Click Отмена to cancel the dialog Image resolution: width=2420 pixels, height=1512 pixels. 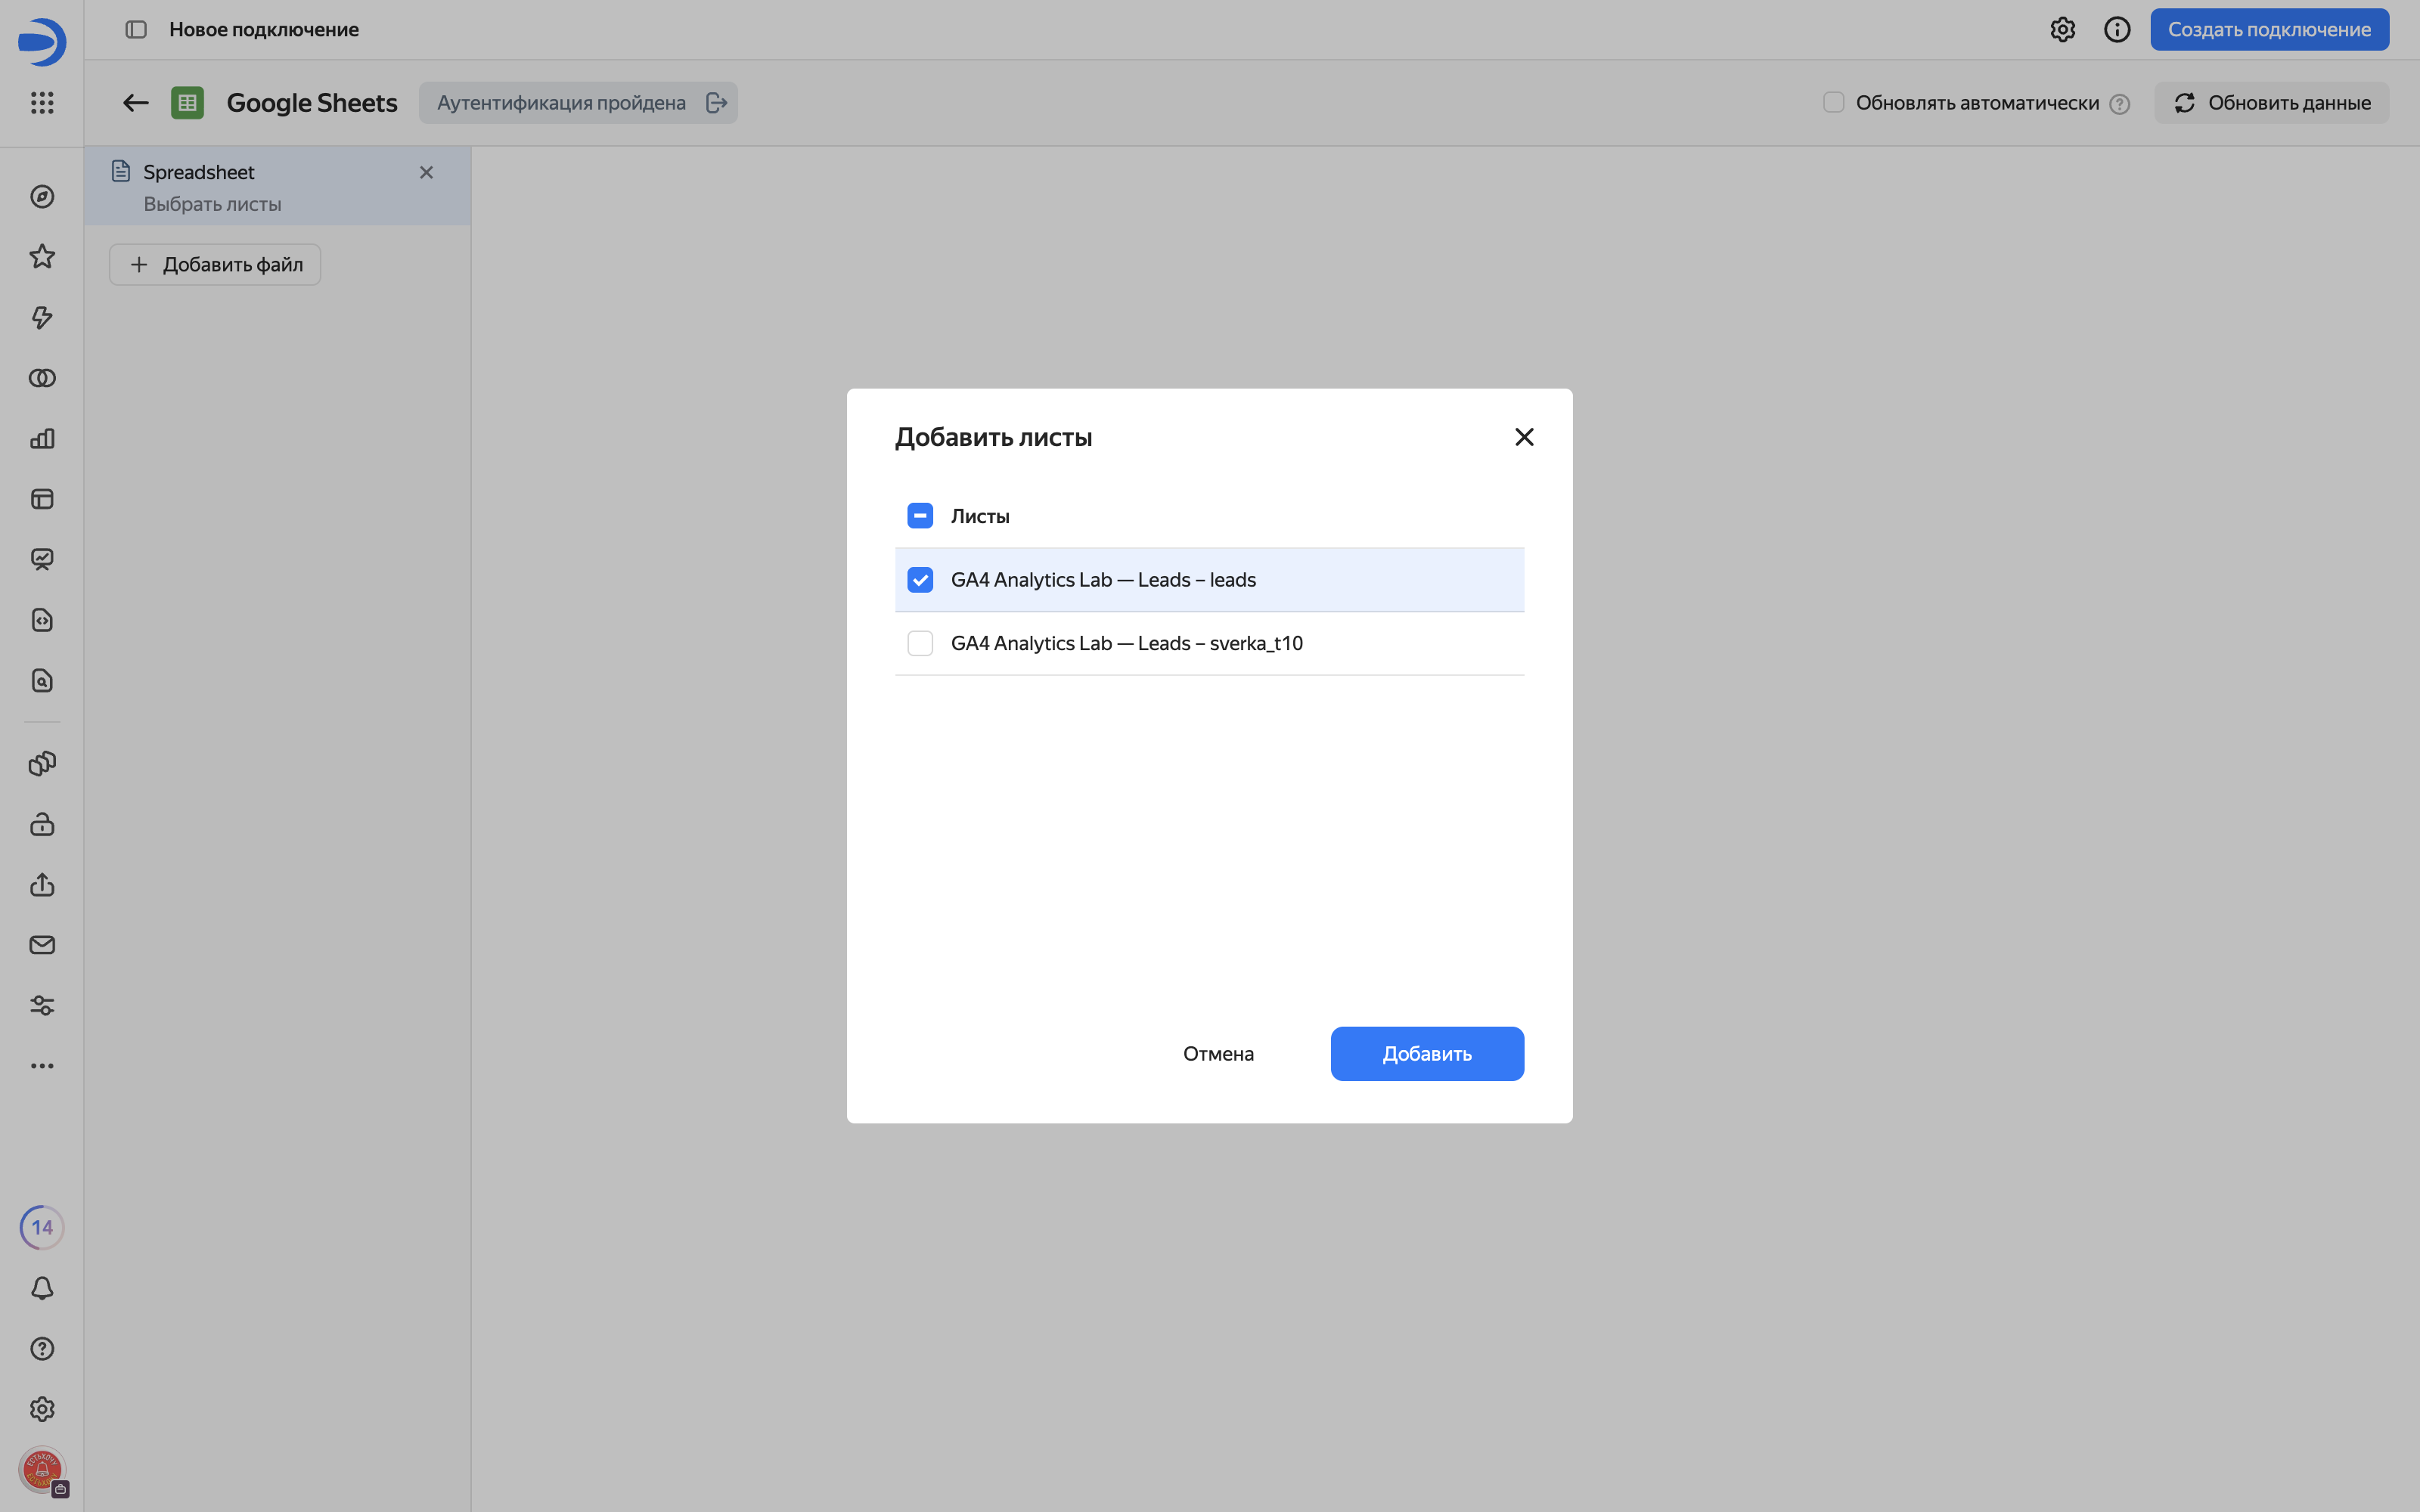tap(1218, 1053)
